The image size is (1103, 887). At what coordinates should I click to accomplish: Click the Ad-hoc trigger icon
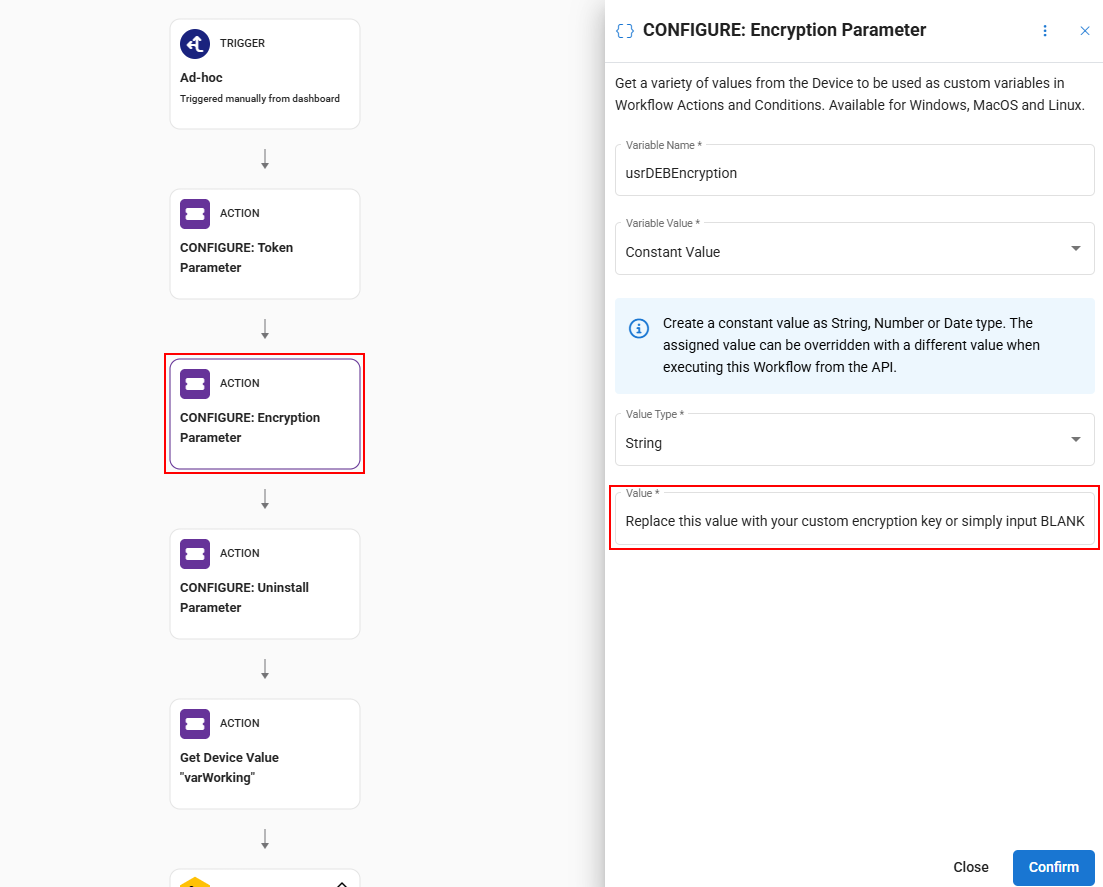pyautogui.click(x=195, y=44)
